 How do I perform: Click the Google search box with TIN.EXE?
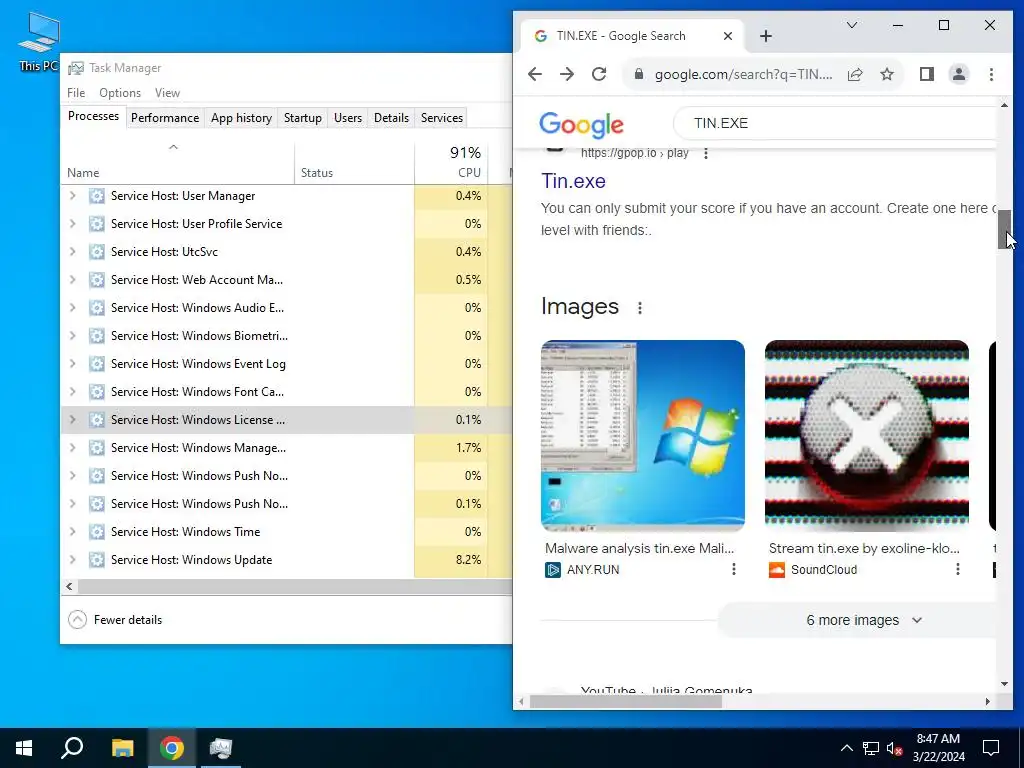[836, 123]
